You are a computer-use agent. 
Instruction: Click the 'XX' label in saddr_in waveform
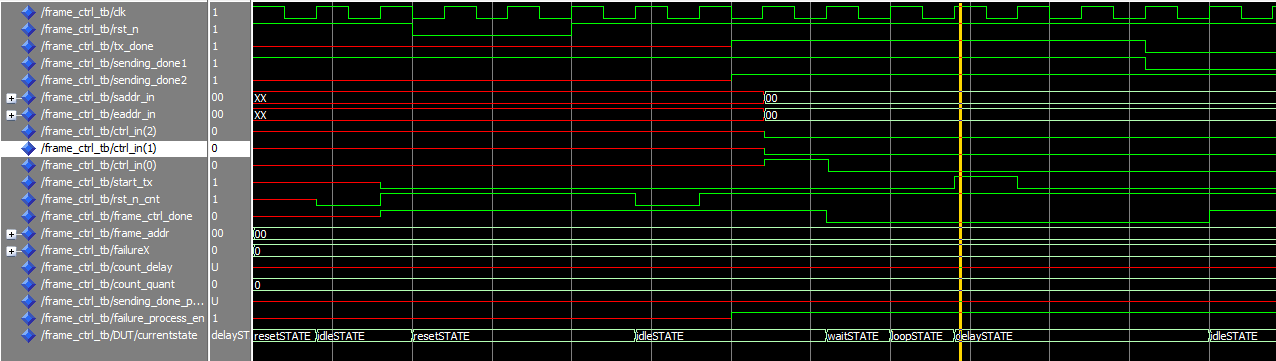click(261, 98)
